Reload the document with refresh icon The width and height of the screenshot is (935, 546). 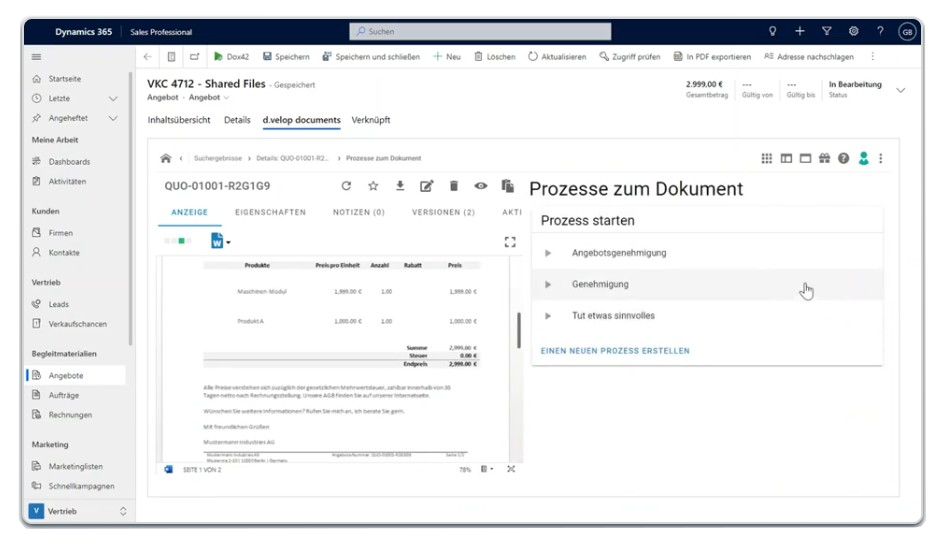click(346, 186)
